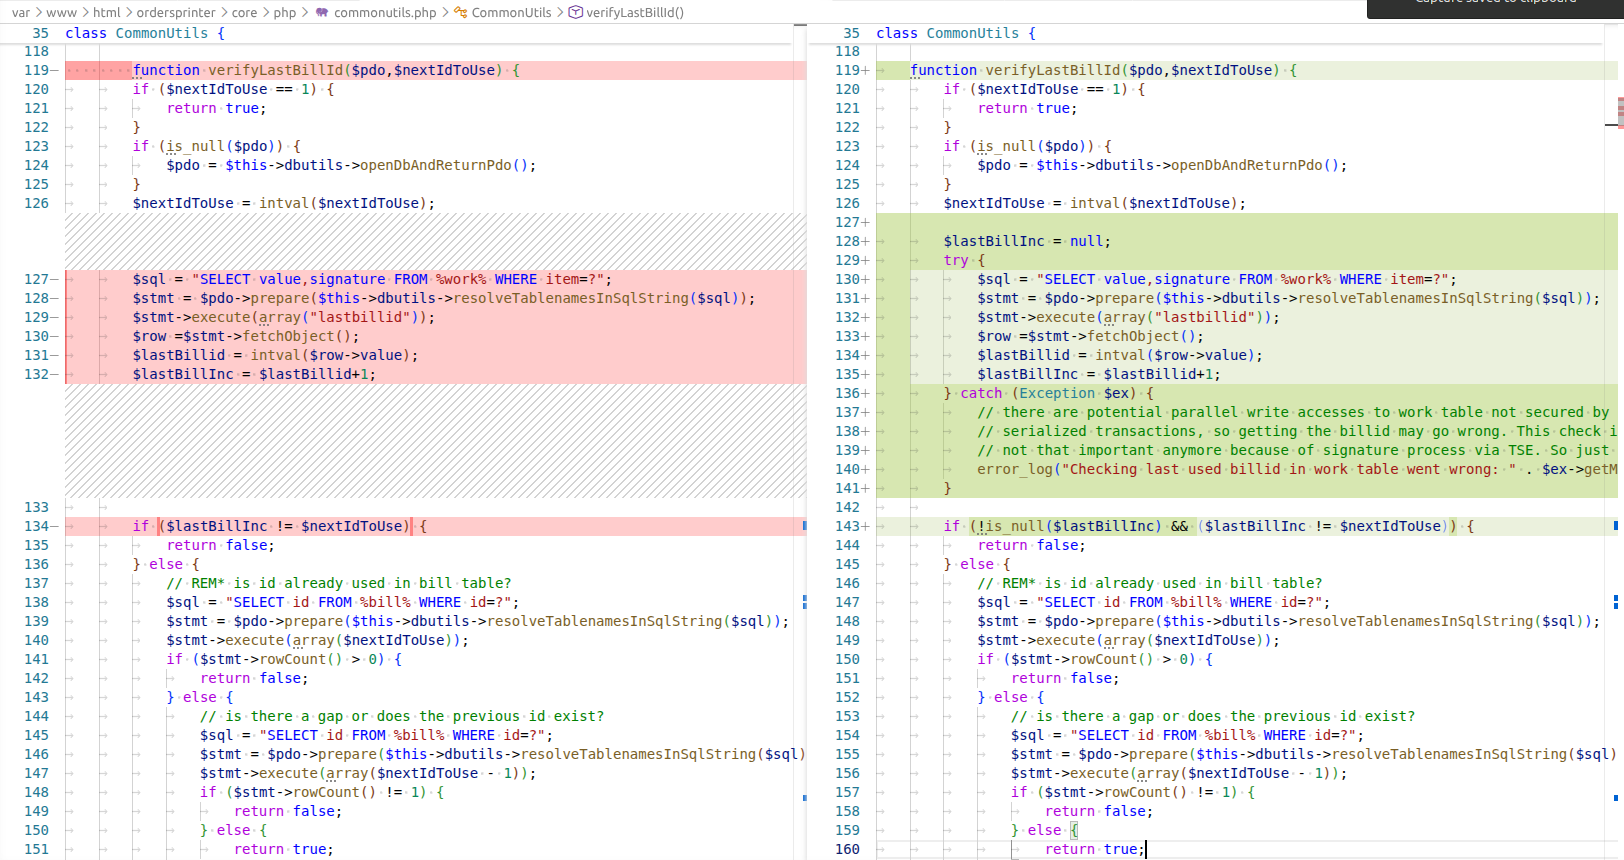The image size is (1624, 860).
Task: Click sticky 'class CommonUtils {' header in right pane
Action: (x=956, y=33)
